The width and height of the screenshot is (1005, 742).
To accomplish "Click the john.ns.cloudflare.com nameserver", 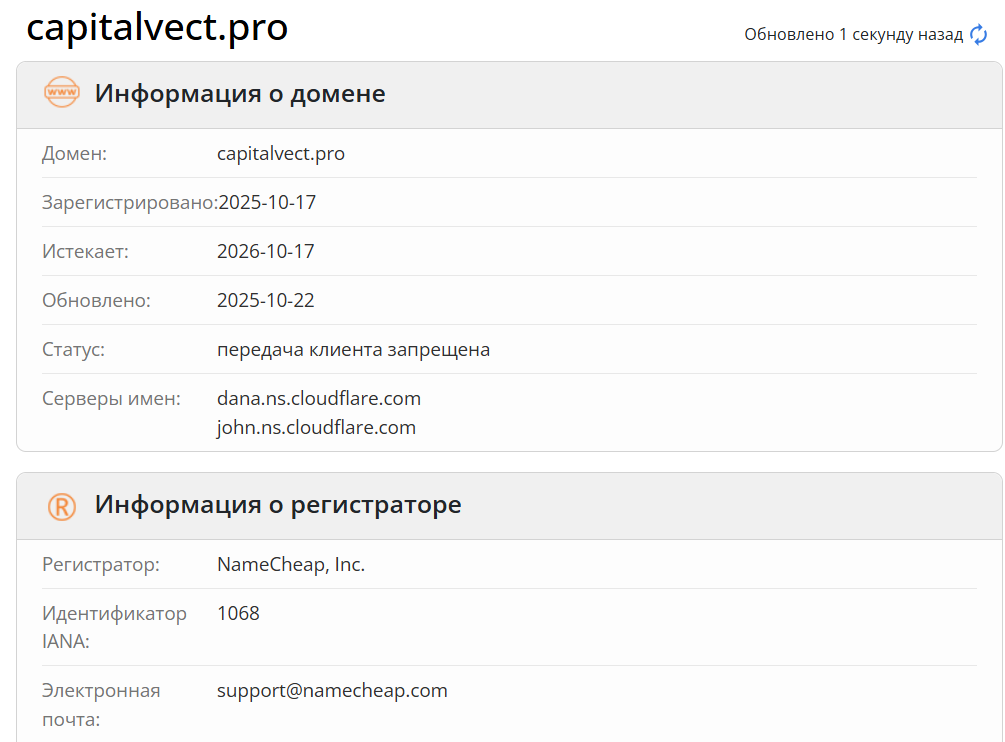I will (316, 427).
